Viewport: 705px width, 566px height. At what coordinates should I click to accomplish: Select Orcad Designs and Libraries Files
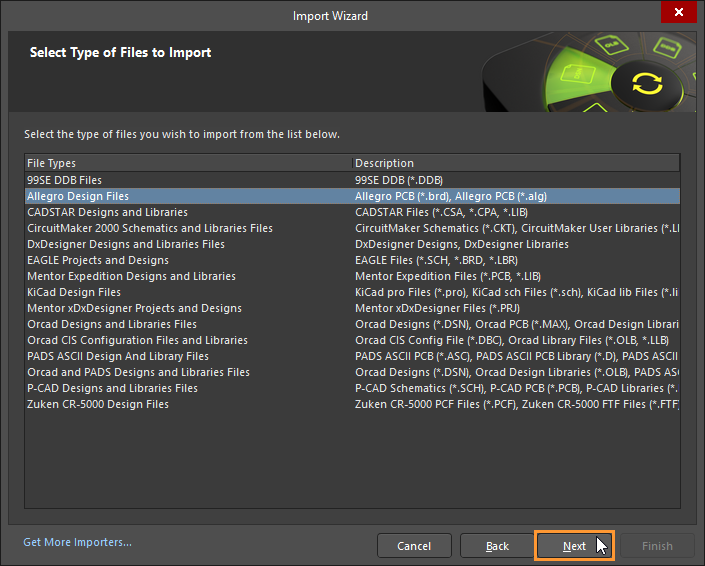pyautogui.click(x=112, y=324)
